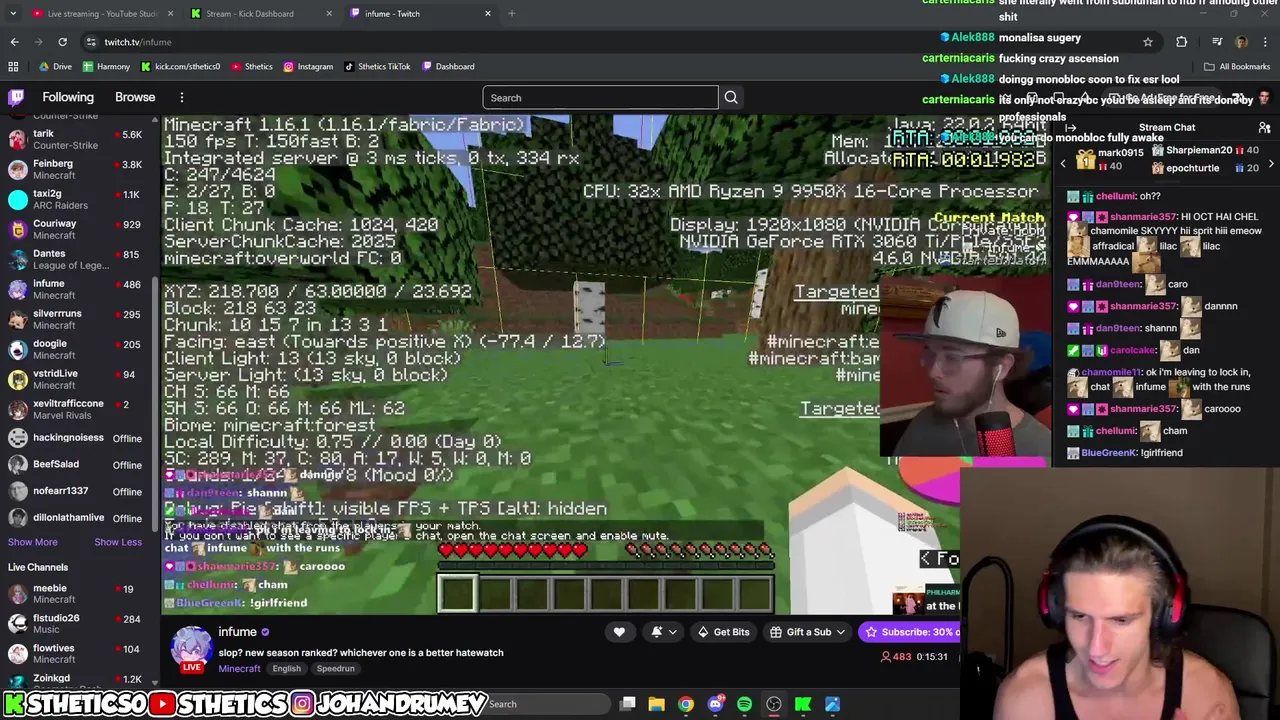Image resolution: width=1280 pixels, height=720 pixels.
Task: Open the Instagram bookmark
Action: 308,66
